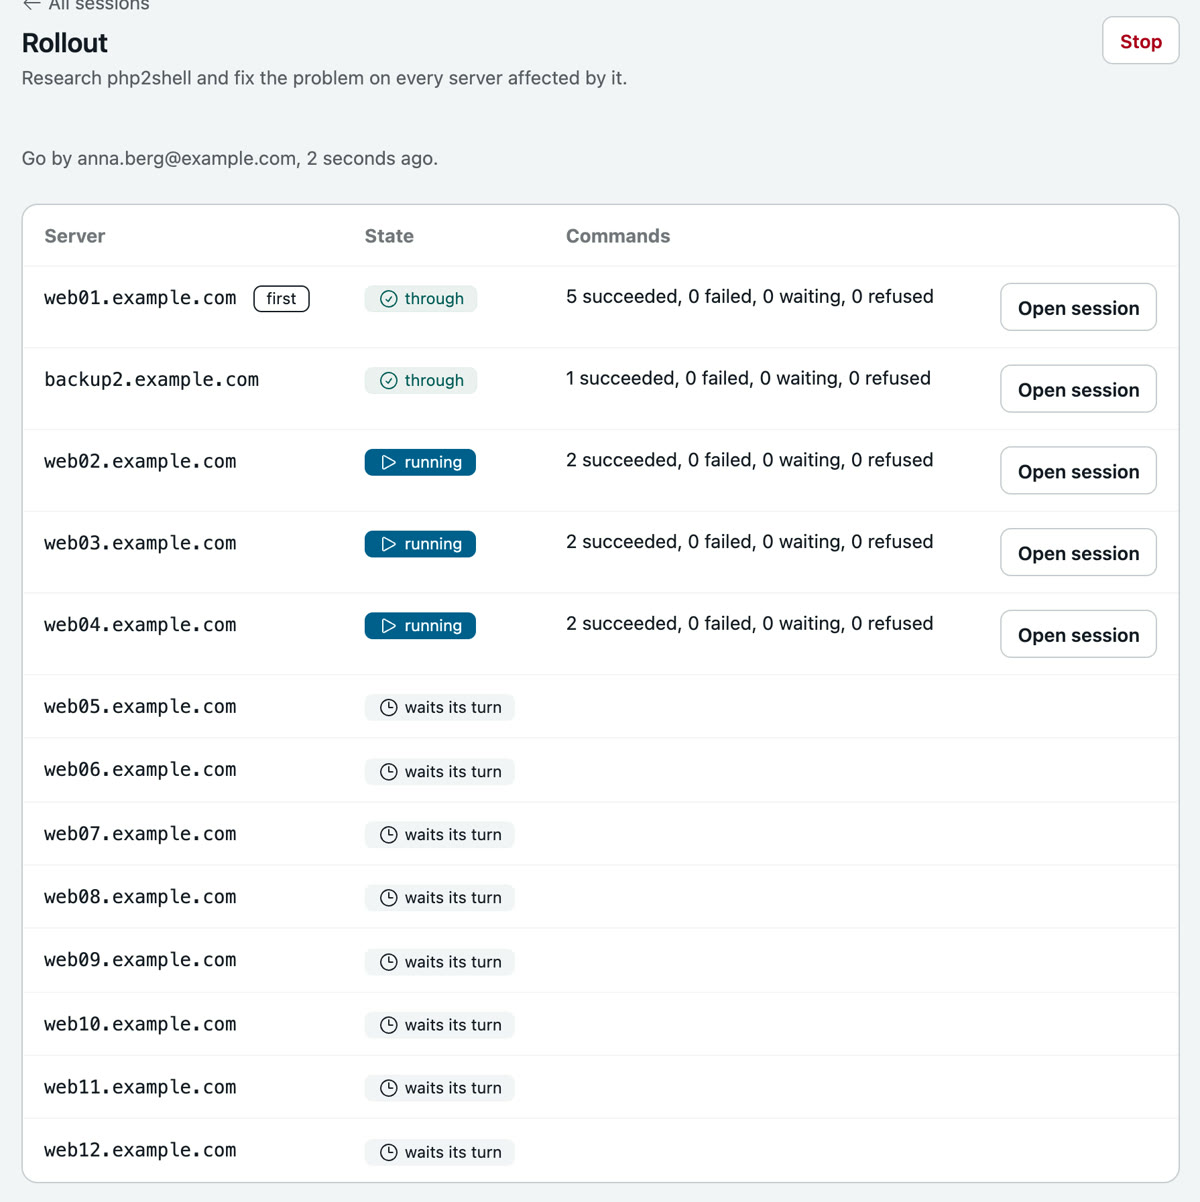The image size is (1200, 1202).
Task: Click the clock icon for web08
Action: [x=389, y=898]
